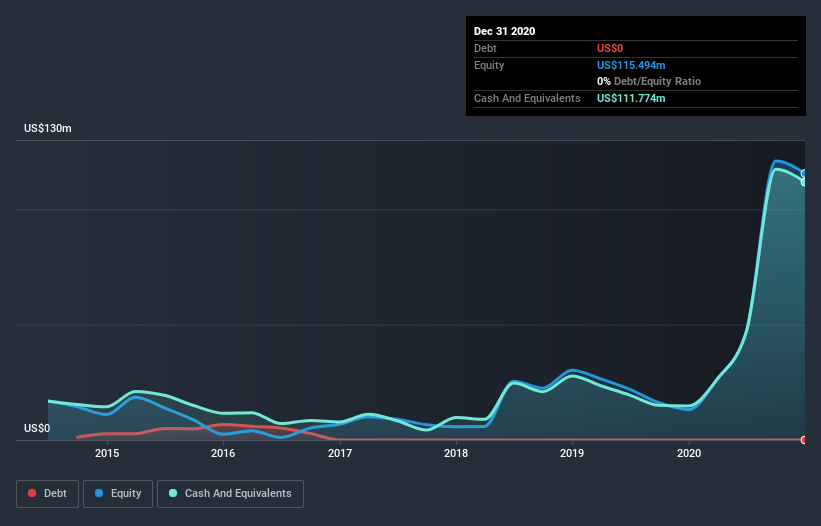Click the Dec 31 2020 tooltip date

pyautogui.click(x=504, y=31)
